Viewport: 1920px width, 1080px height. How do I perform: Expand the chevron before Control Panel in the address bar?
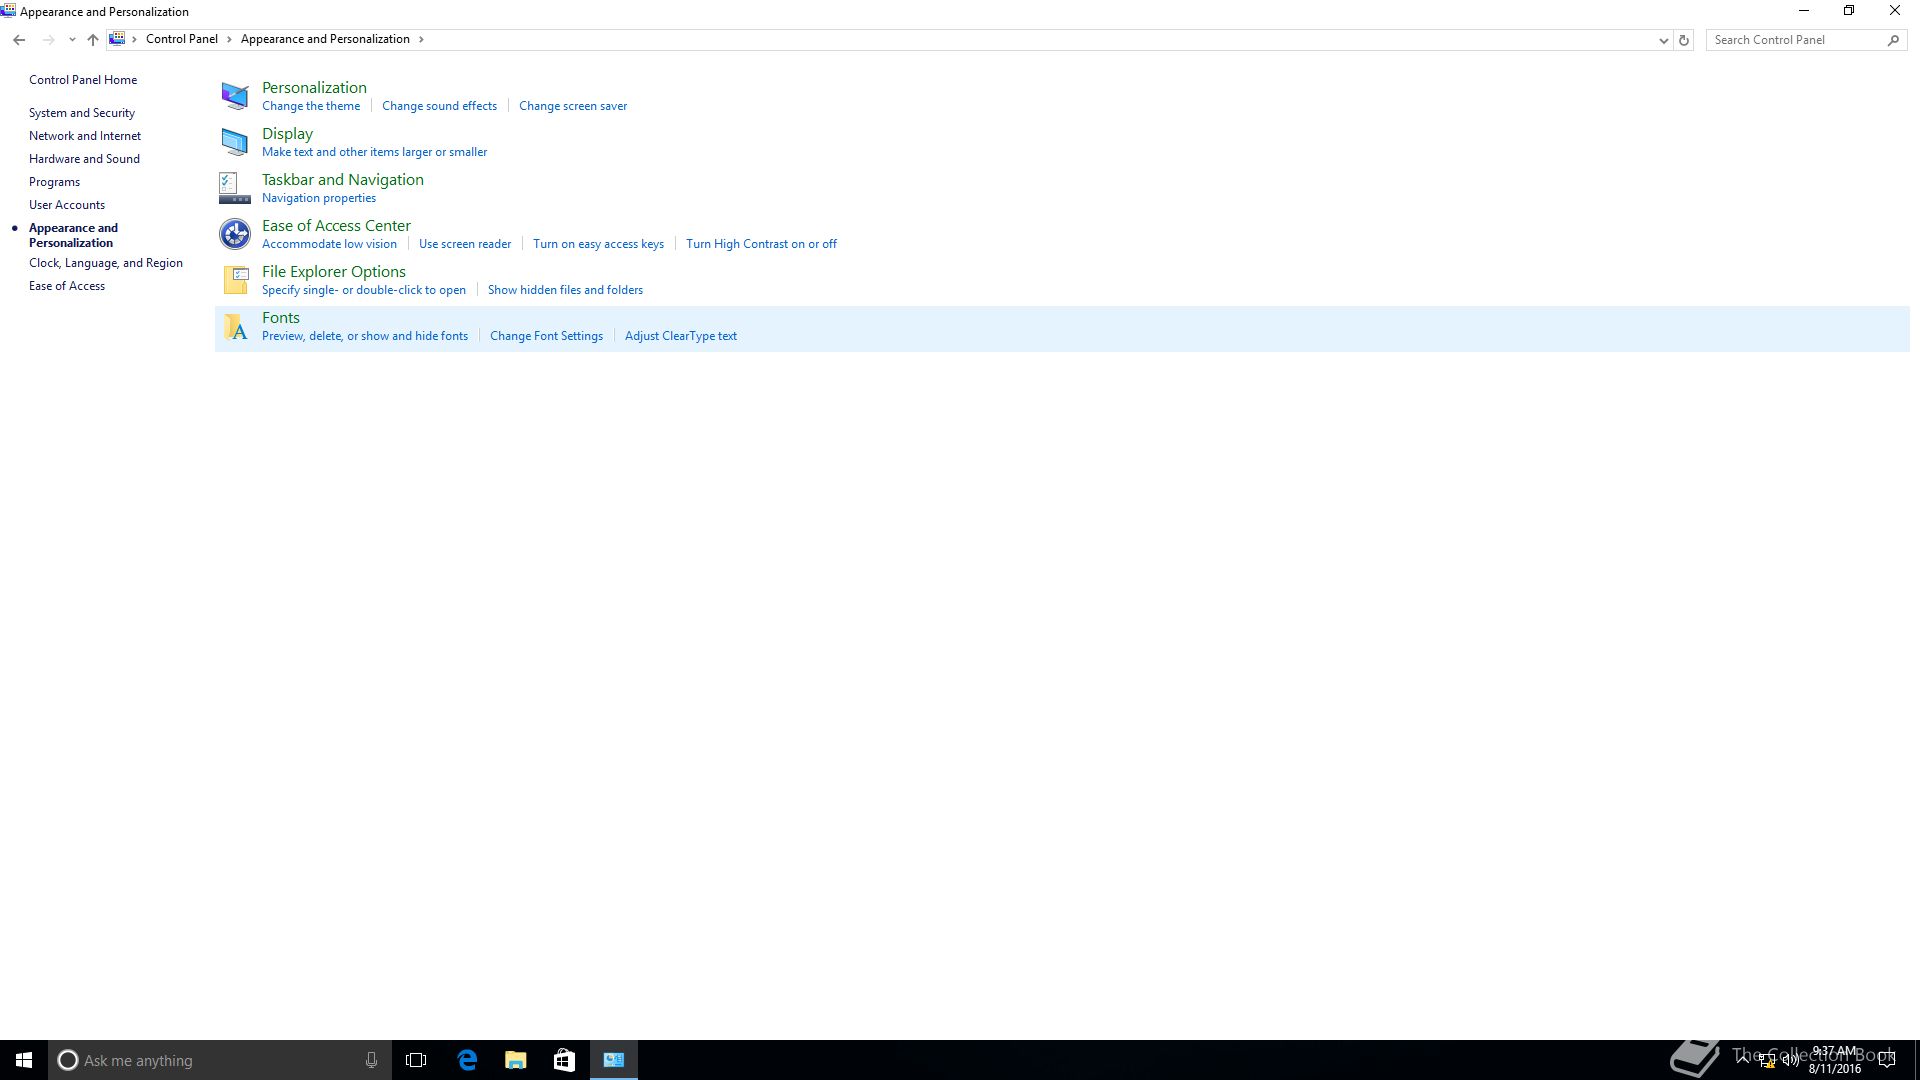134,39
